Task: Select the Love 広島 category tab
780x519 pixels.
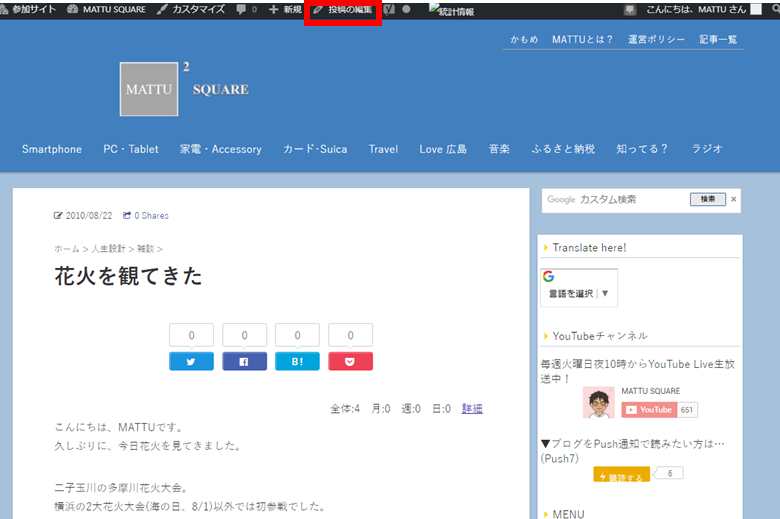Action: (443, 149)
